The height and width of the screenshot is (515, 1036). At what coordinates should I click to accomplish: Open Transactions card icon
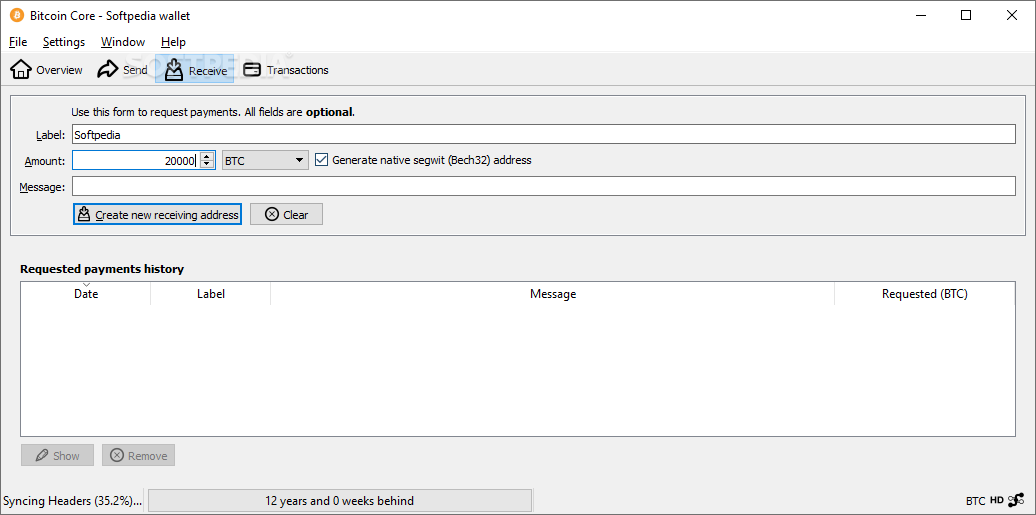tap(252, 69)
